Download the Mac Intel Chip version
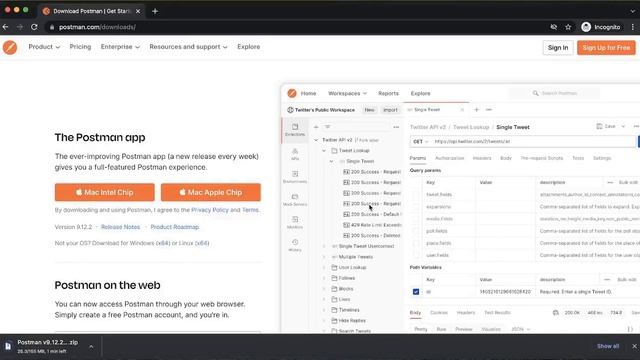The width and height of the screenshot is (640, 360). tap(104, 192)
